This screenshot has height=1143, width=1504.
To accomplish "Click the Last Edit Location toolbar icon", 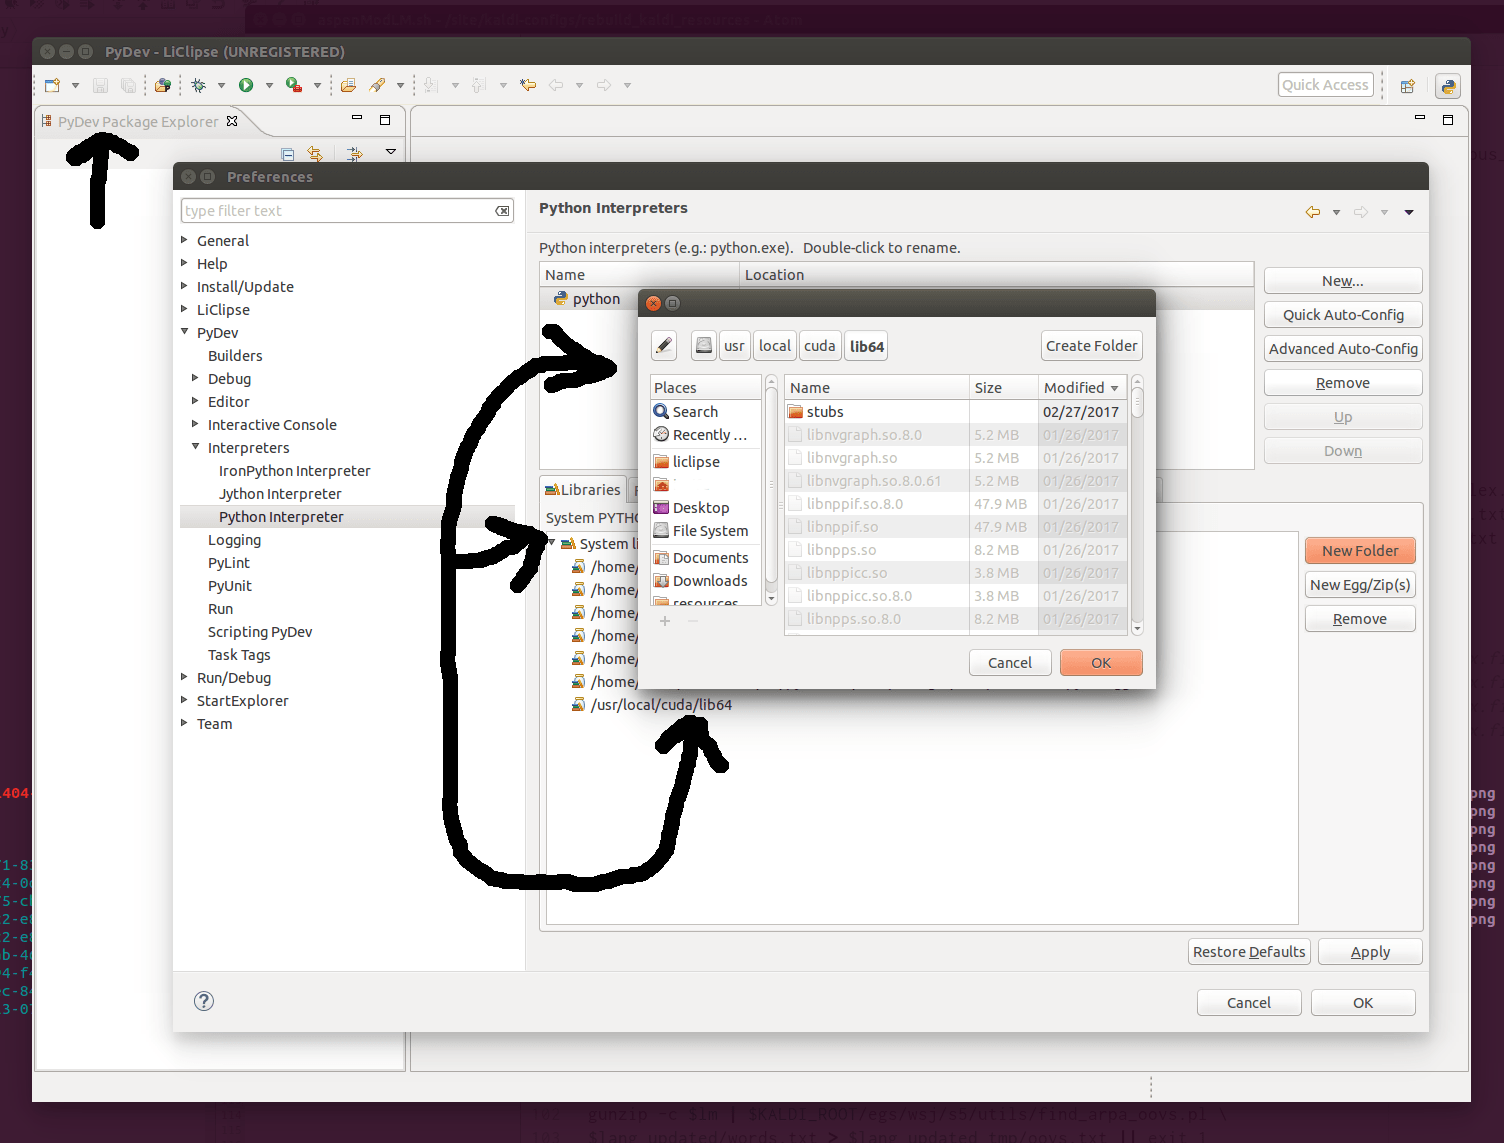I will point(528,85).
